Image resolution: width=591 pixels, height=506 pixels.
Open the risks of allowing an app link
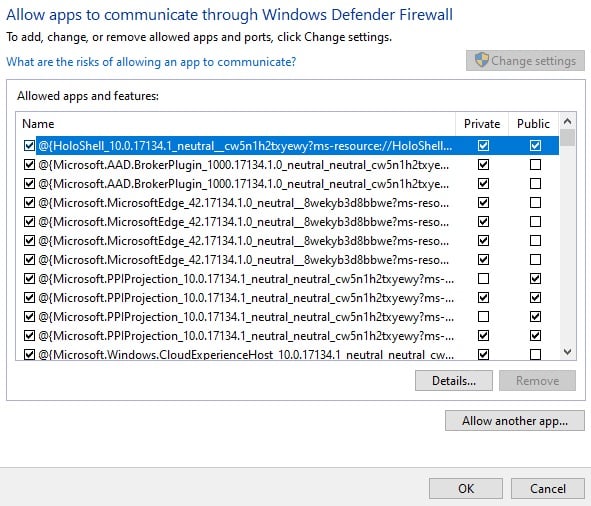coord(151,62)
